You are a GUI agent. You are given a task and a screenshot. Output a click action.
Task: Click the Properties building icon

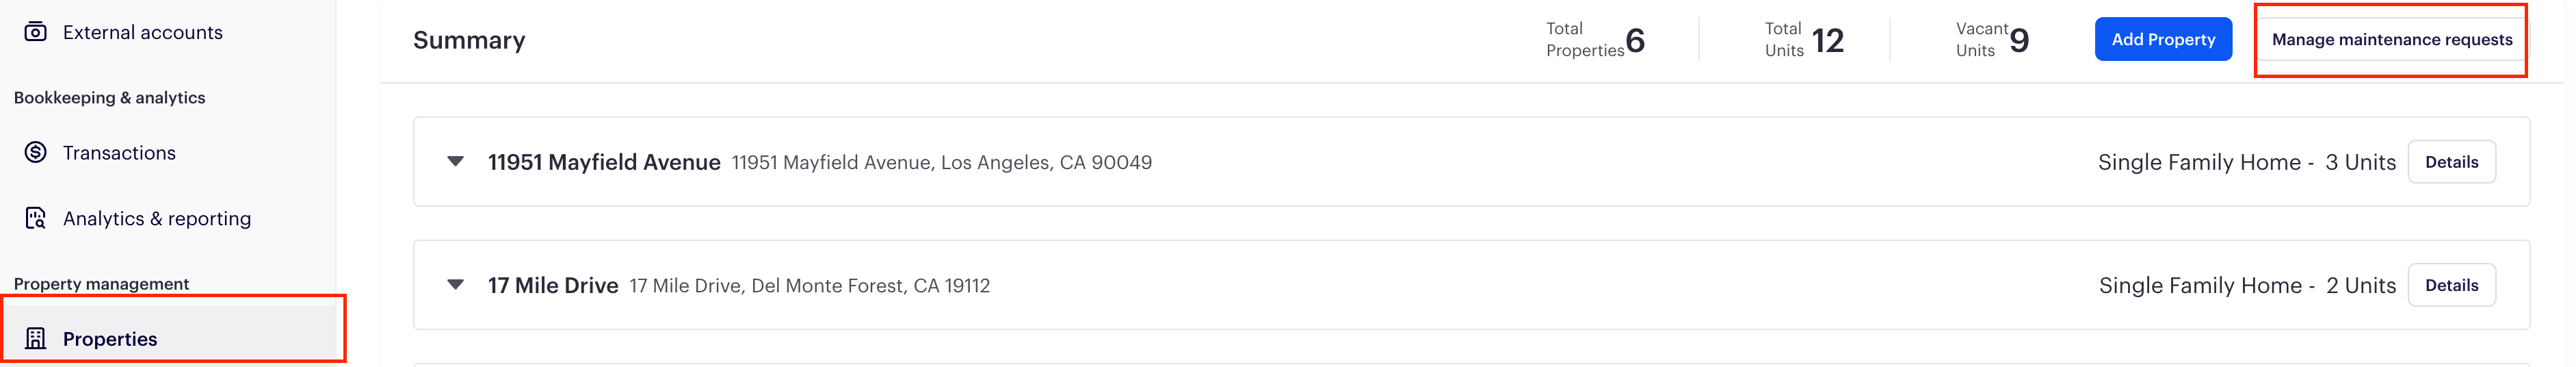click(x=36, y=338)
